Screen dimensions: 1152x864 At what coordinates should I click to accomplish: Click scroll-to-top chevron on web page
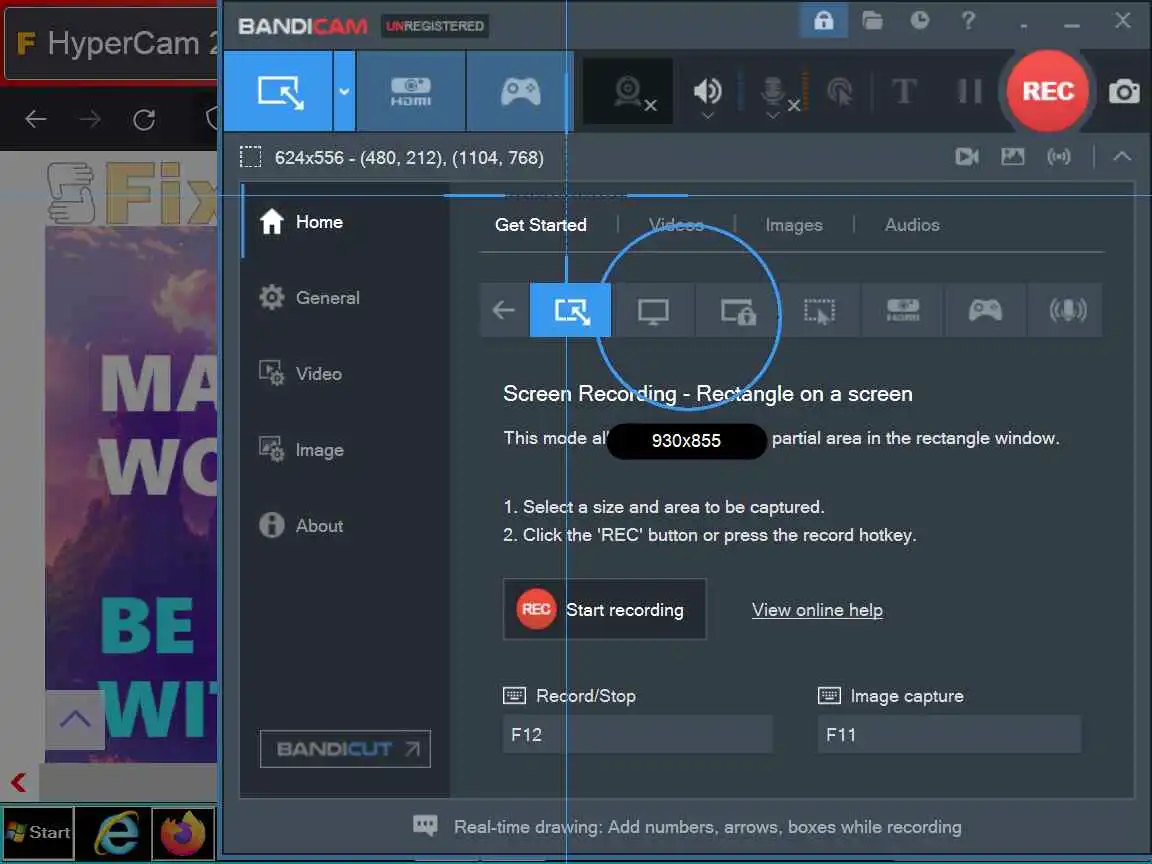[x=75, y=719]
